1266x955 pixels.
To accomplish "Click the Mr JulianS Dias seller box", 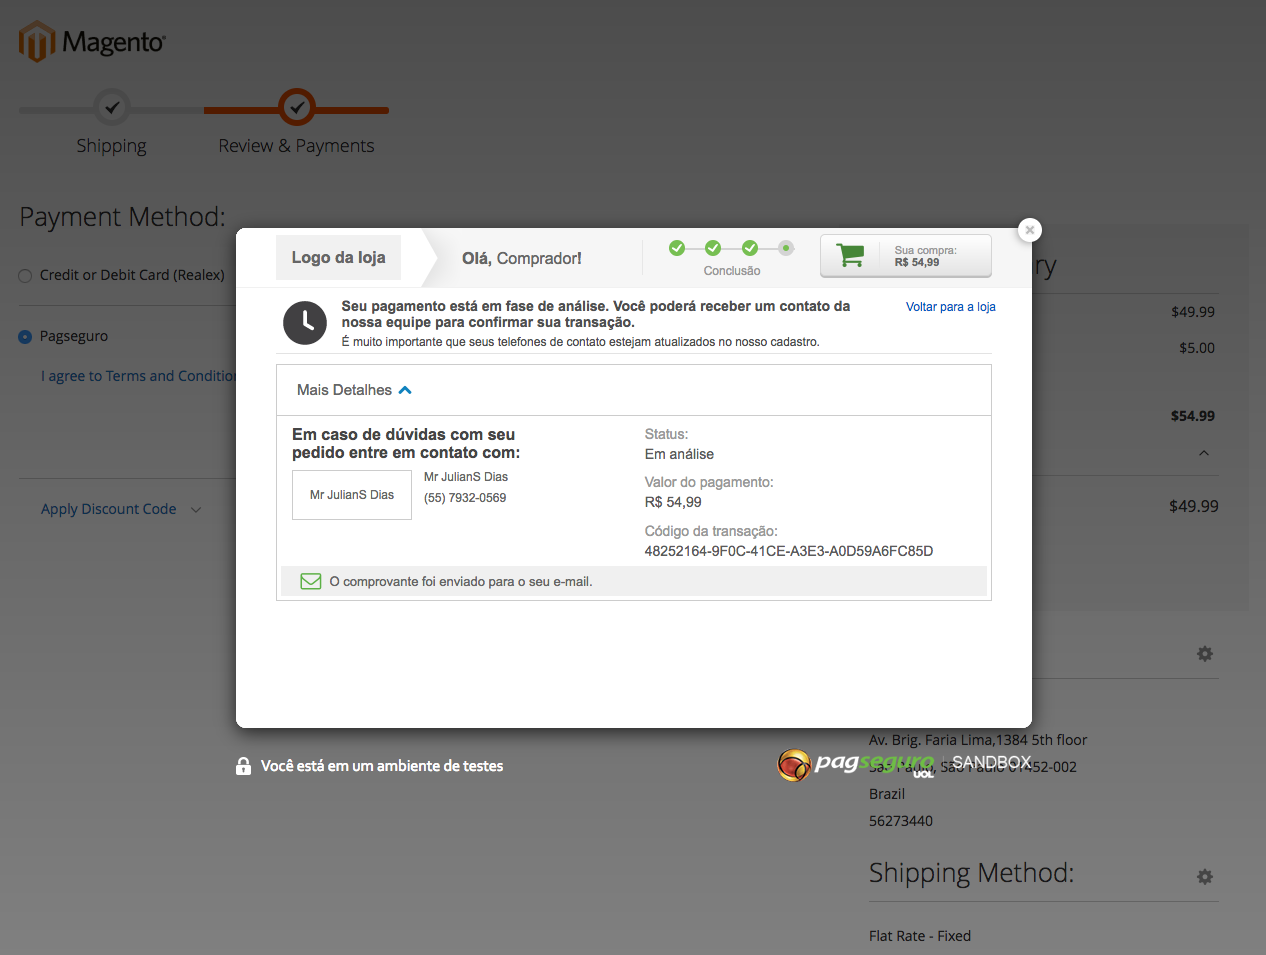I will (352, 495).
